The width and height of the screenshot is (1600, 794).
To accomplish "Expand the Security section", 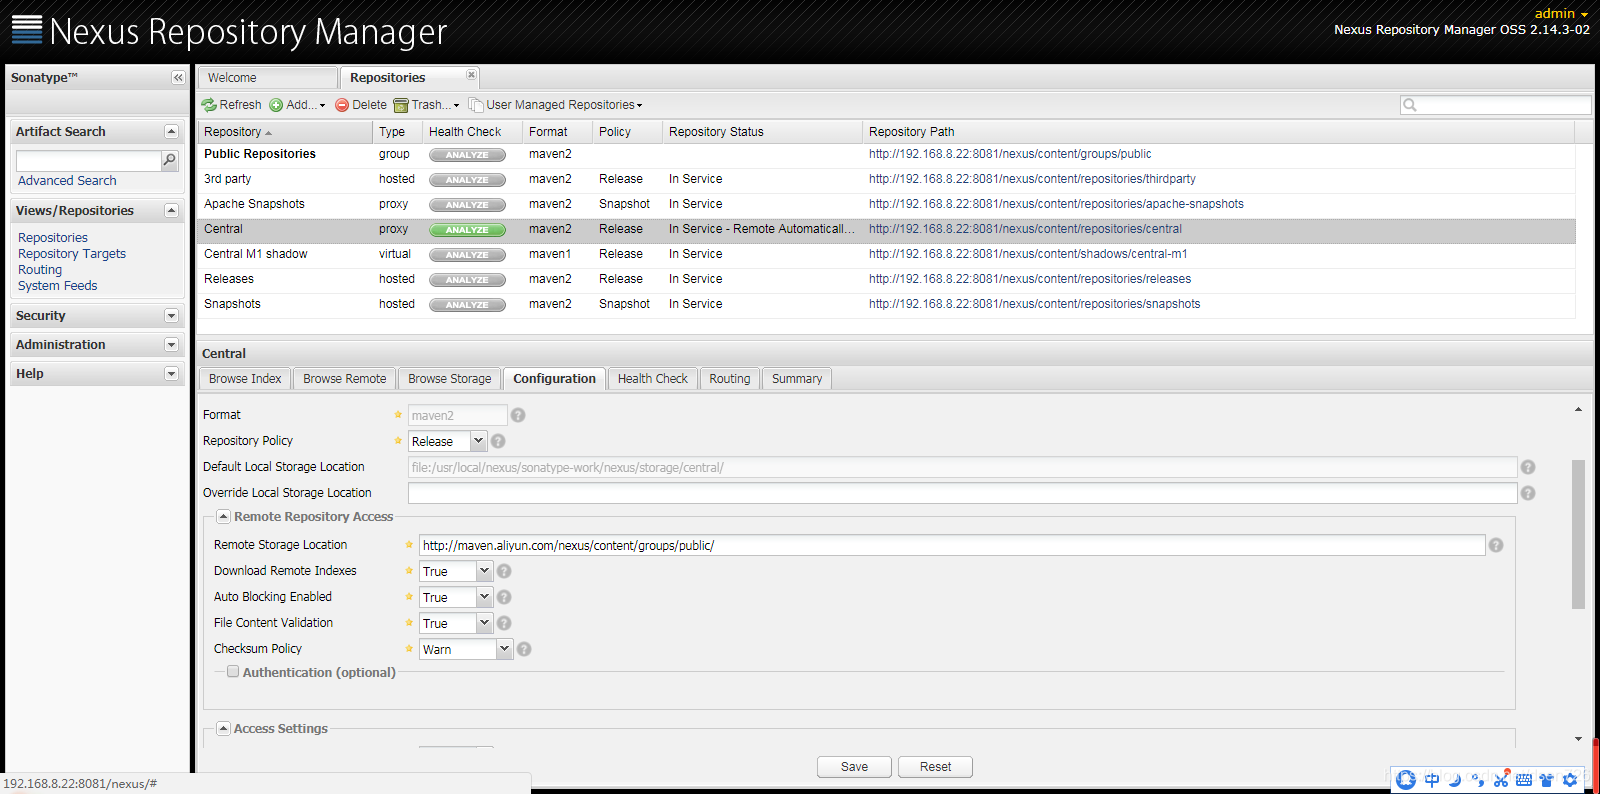I will pyautogui.click(x=171, y=316).
